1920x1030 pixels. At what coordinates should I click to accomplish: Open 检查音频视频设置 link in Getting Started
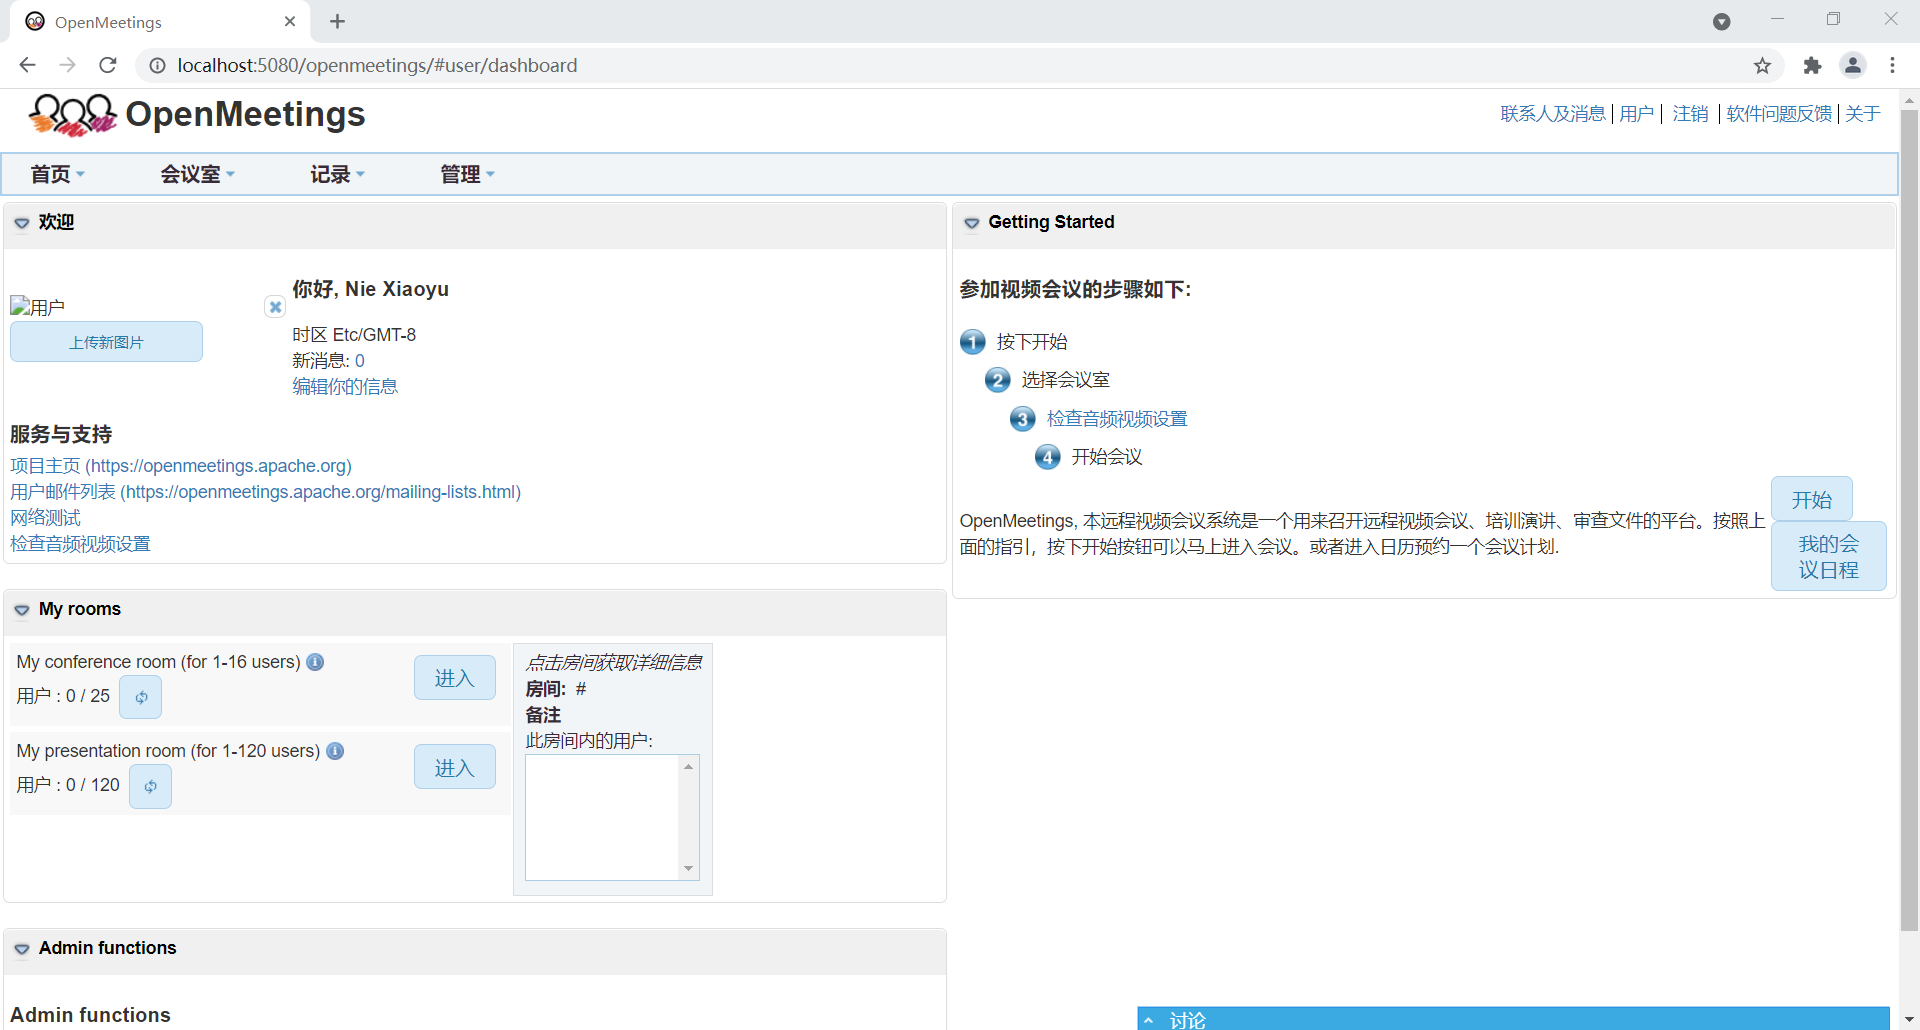[1117, 419]
